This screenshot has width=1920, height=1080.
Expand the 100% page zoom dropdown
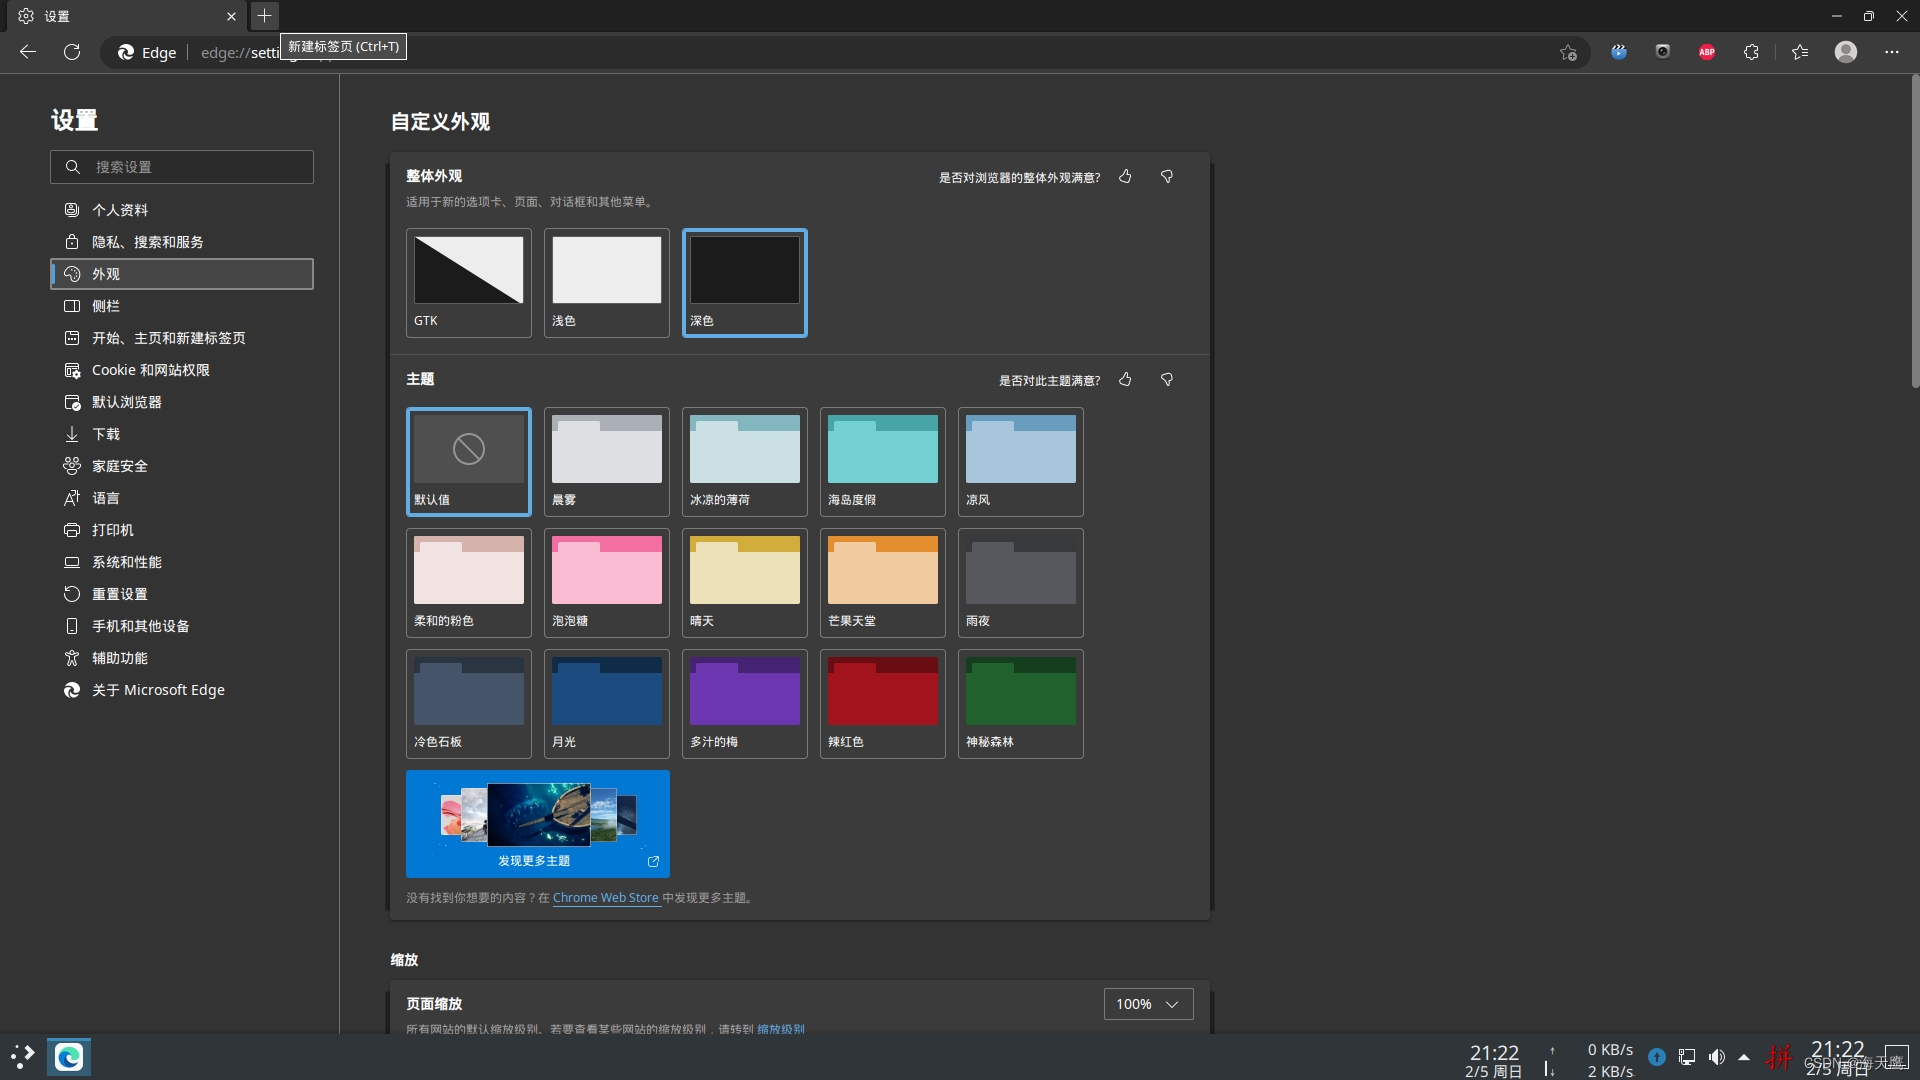1148,1004
